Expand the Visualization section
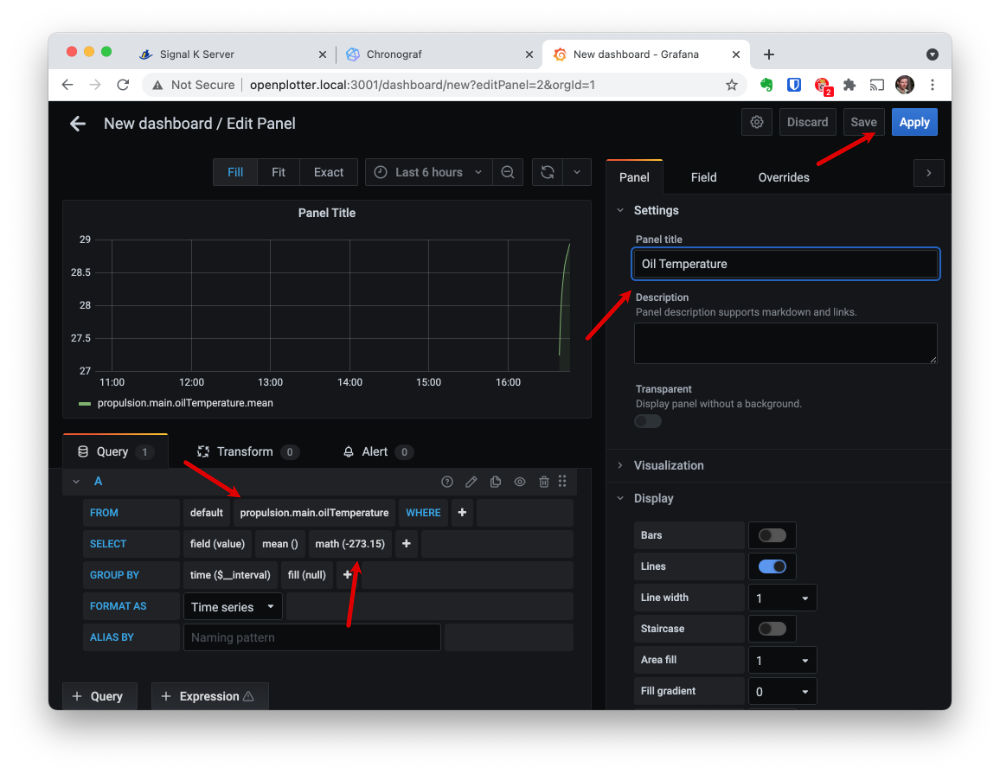 (x=669, y=465)
